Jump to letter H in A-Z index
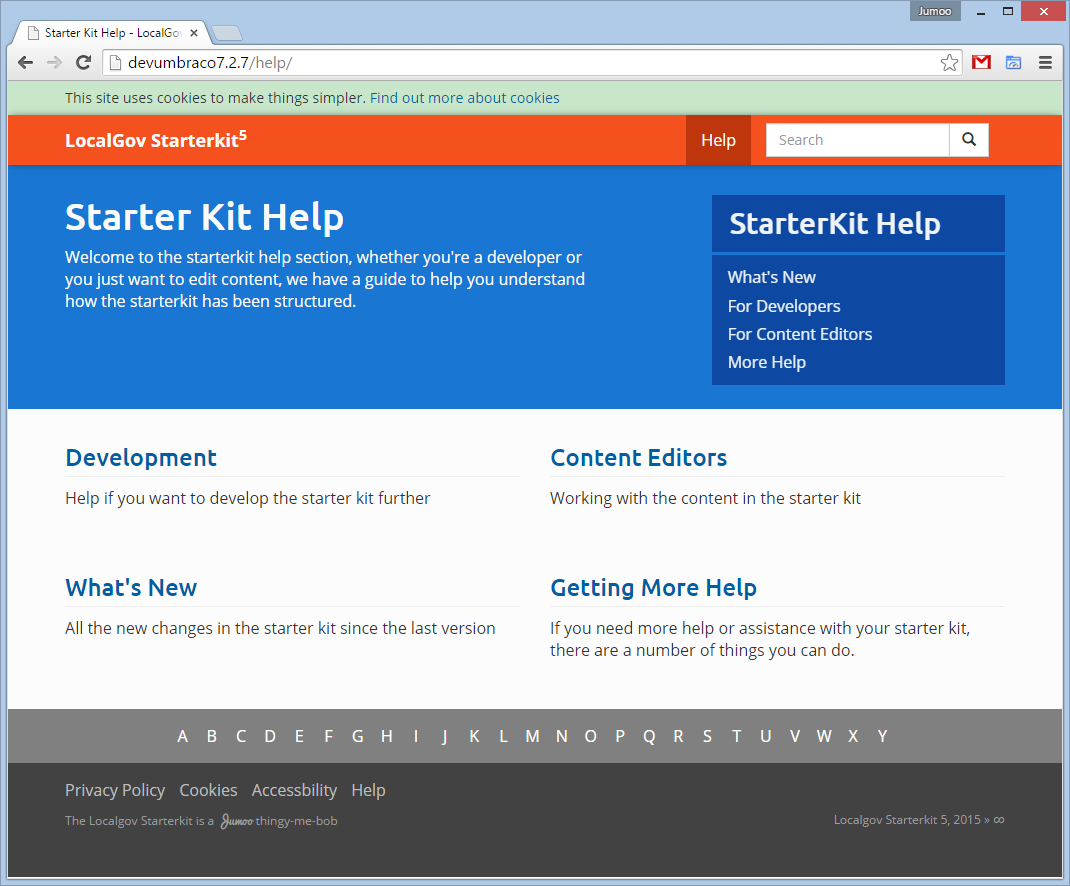This screenshot has width=1070, height=886. [x=387, y=737]
